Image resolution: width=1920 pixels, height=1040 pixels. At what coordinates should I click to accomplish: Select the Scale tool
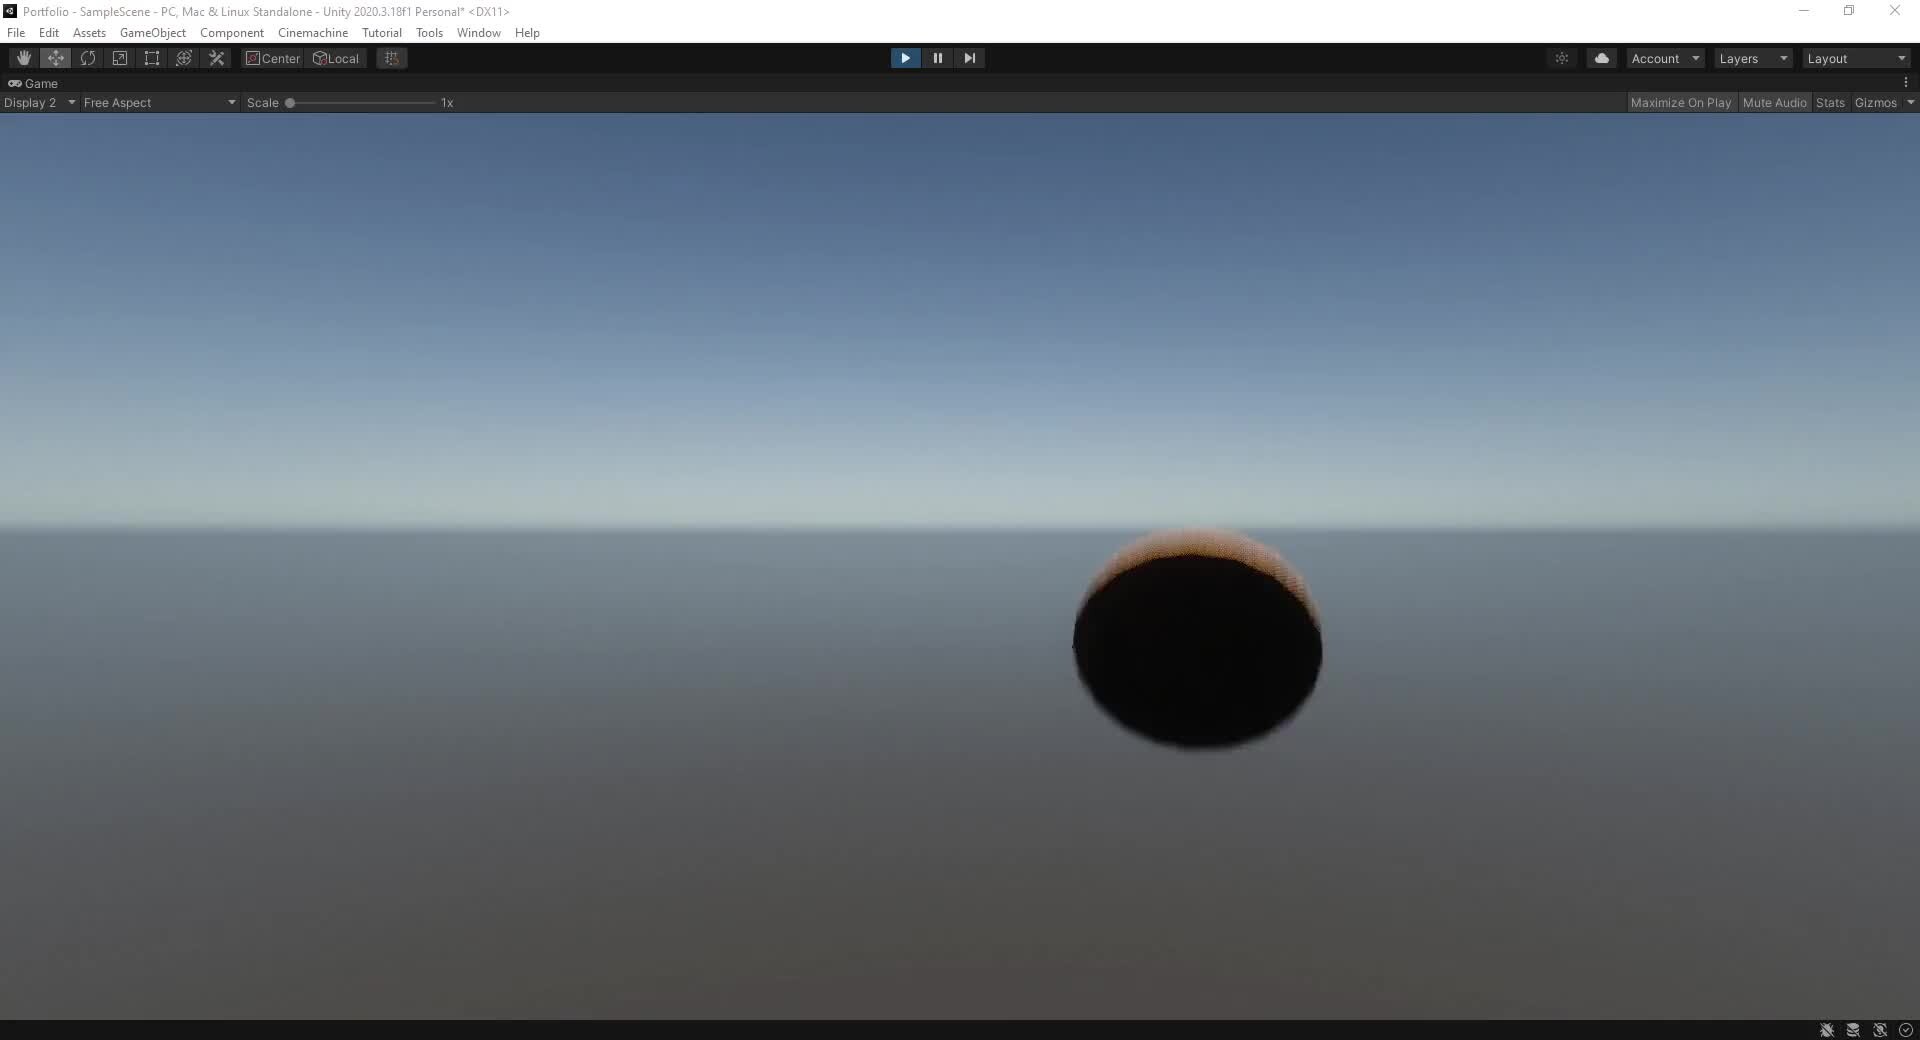[120, 58]
